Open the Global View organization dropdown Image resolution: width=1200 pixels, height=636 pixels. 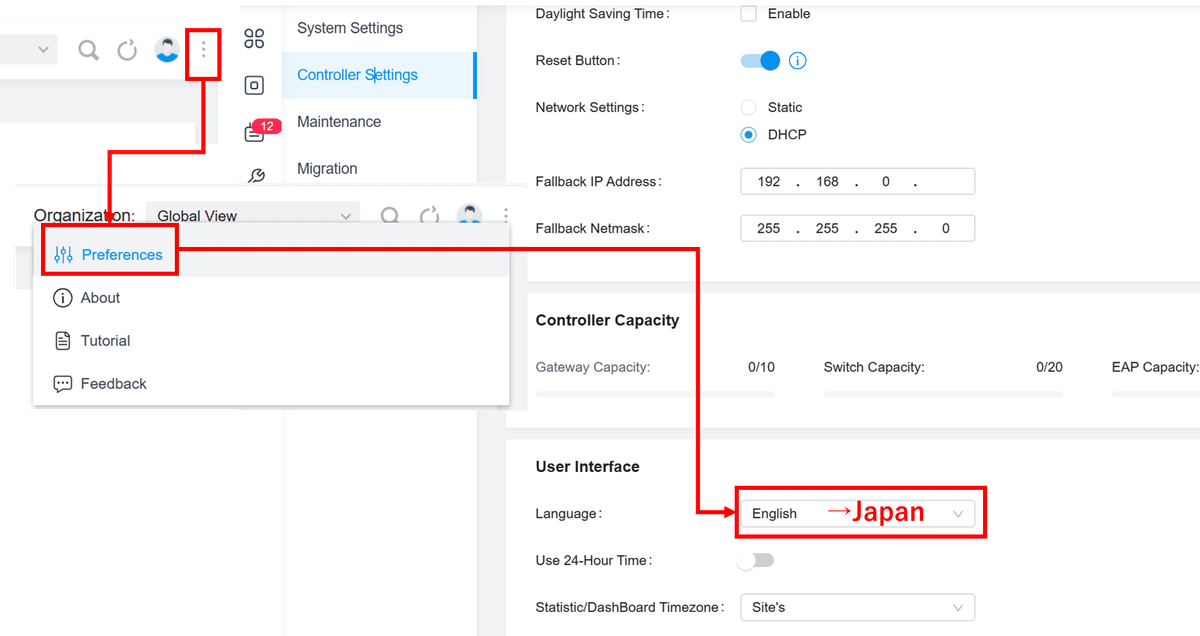tap(252, 214)
